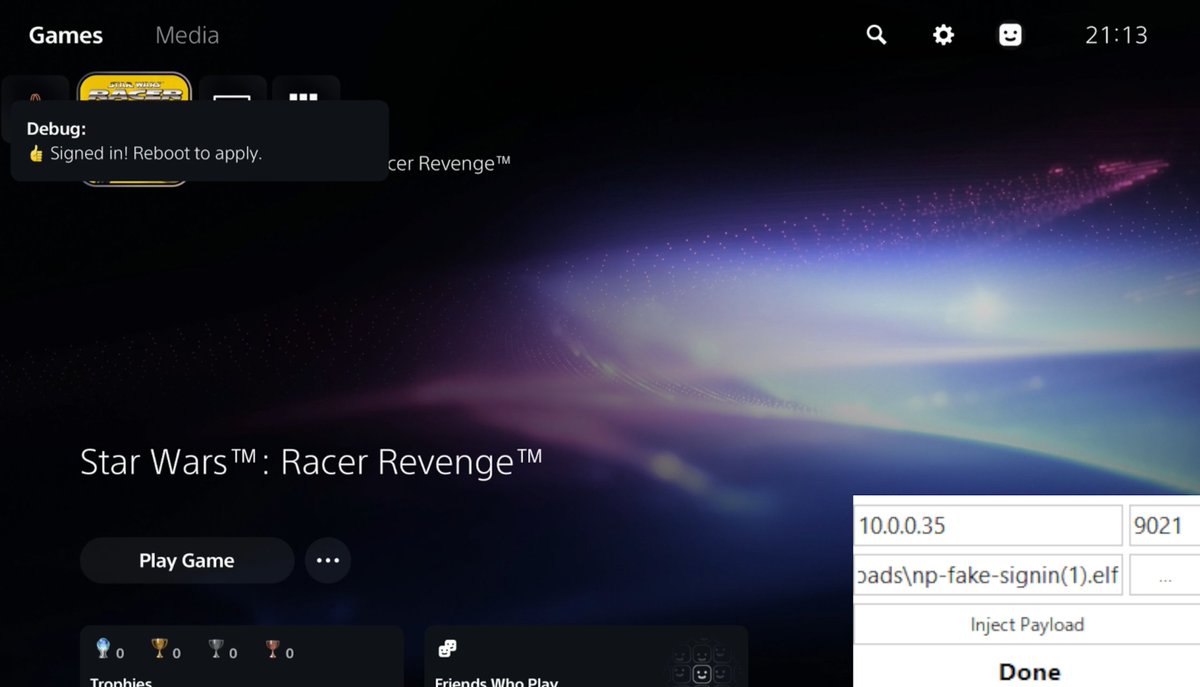Viewport: 1200px width, 687px height.
Task: Click the large Star Wars: Racer Revenge title
Action: pos(311,462)
